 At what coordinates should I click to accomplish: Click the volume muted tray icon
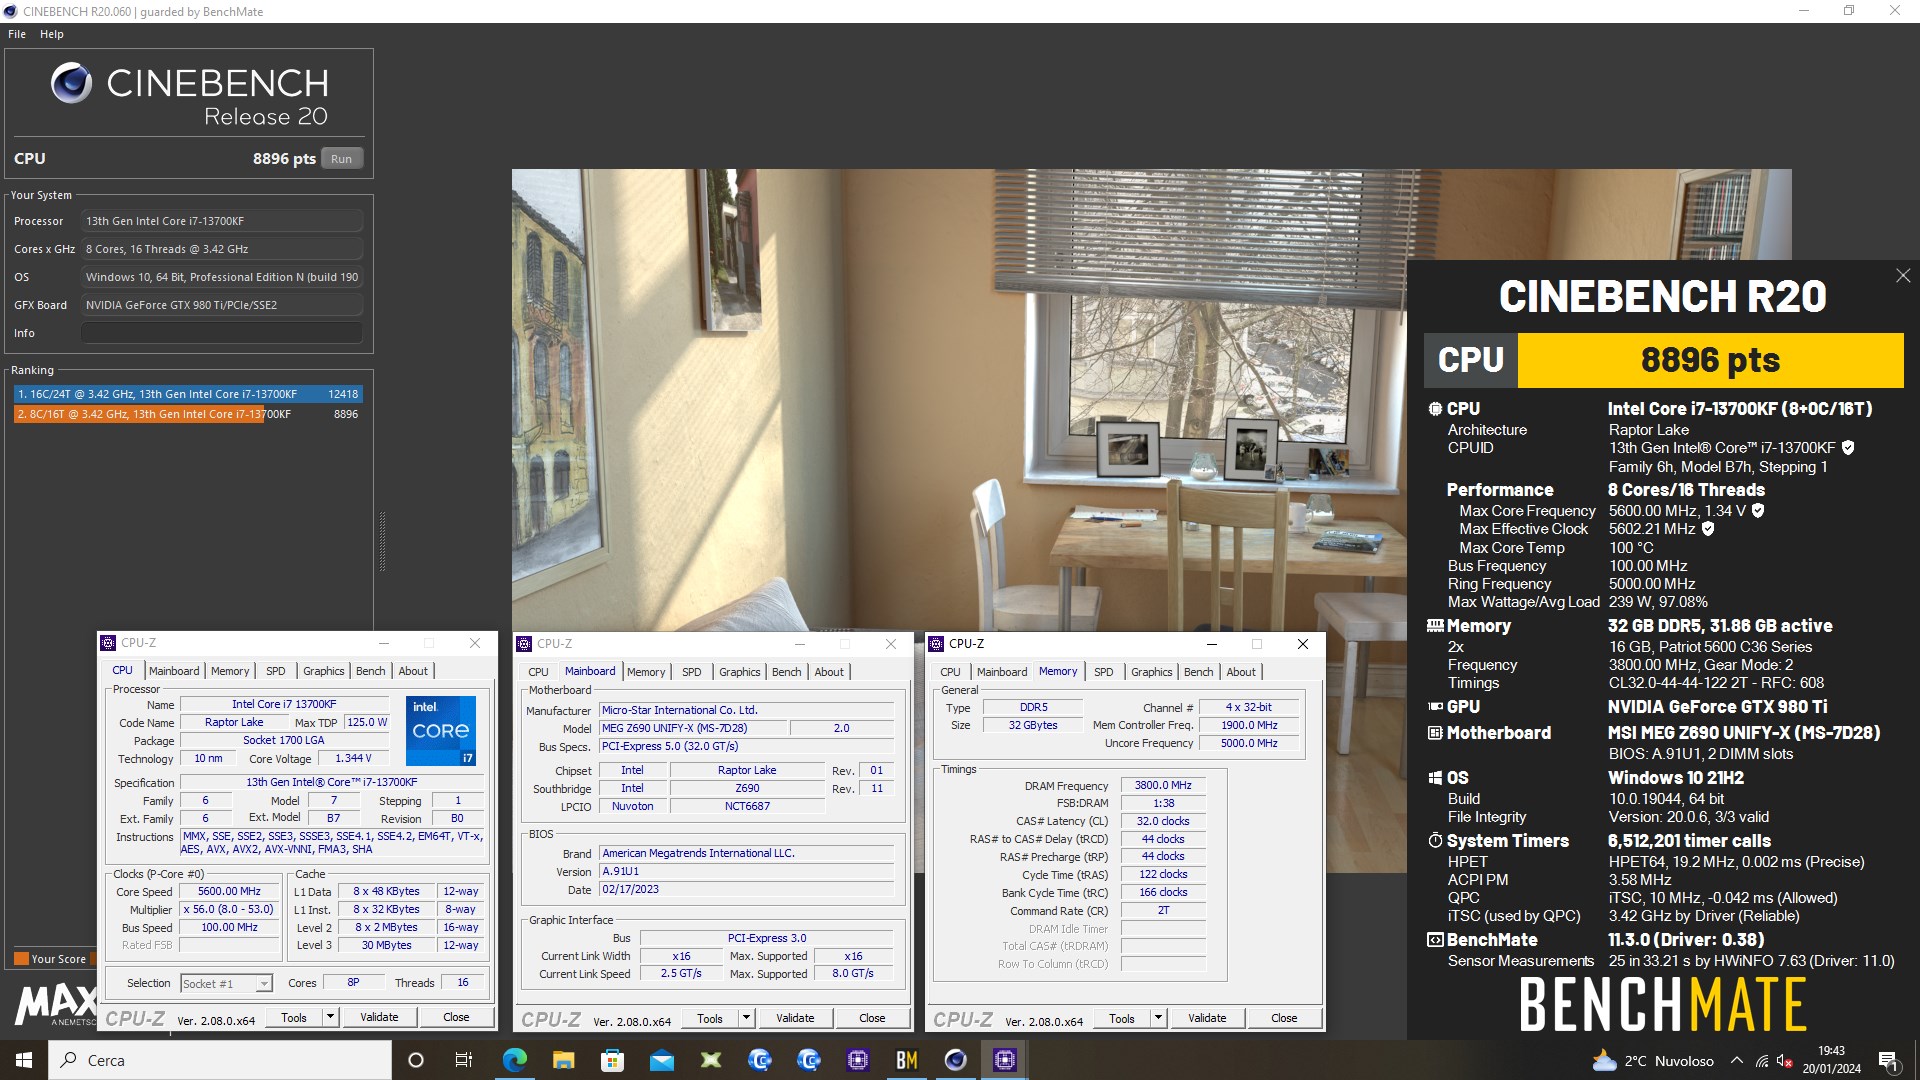1785,1061
